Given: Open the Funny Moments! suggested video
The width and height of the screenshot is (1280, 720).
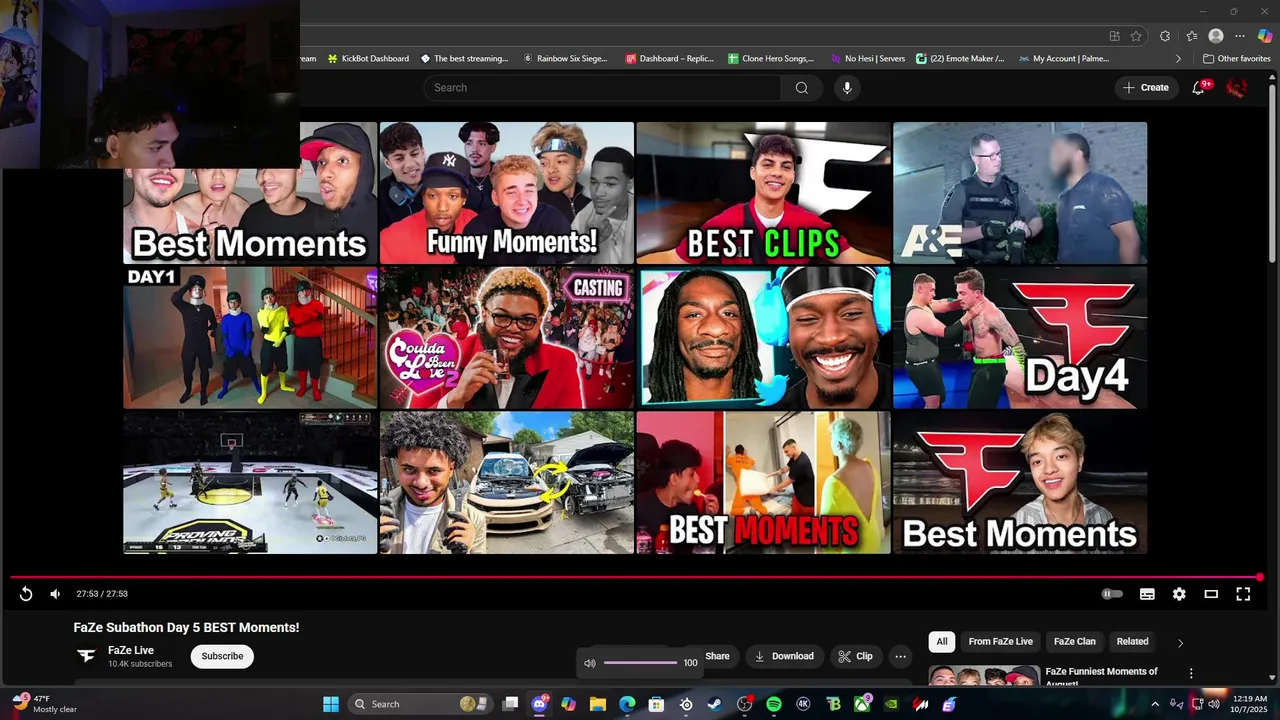Looking at the screenshot, I should [x=507, y=193].
